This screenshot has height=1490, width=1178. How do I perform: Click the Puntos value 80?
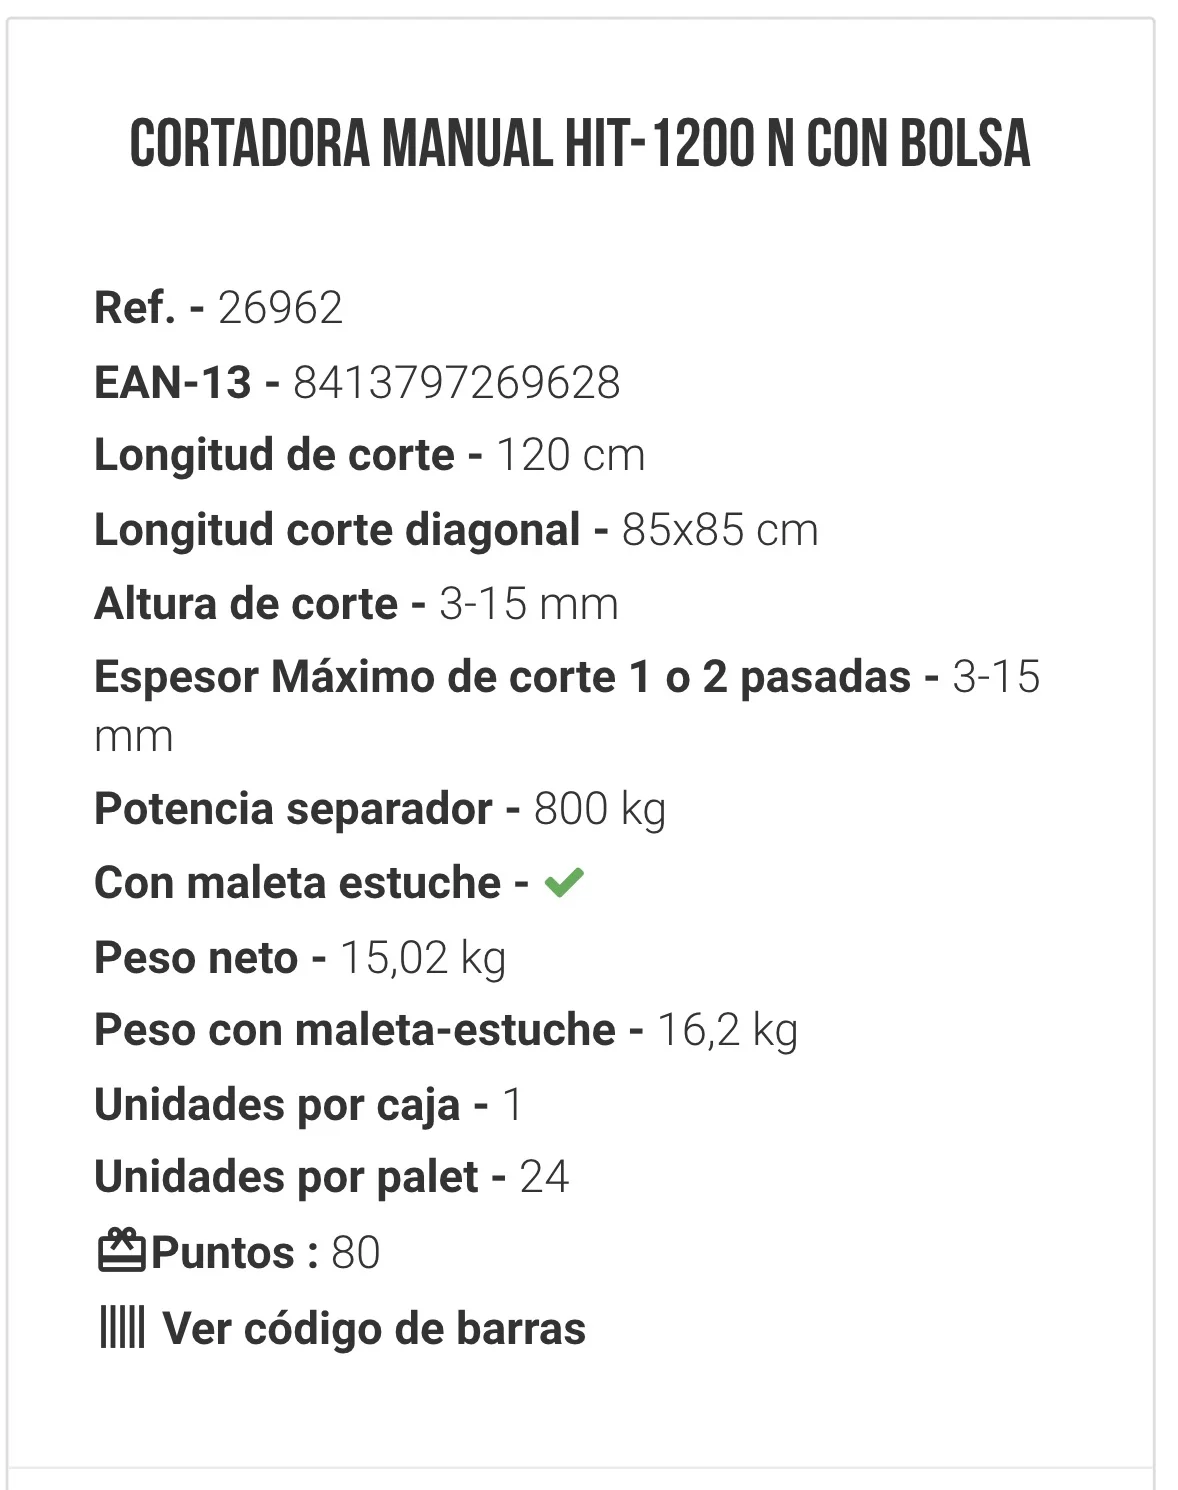[x=356, y=1252]
